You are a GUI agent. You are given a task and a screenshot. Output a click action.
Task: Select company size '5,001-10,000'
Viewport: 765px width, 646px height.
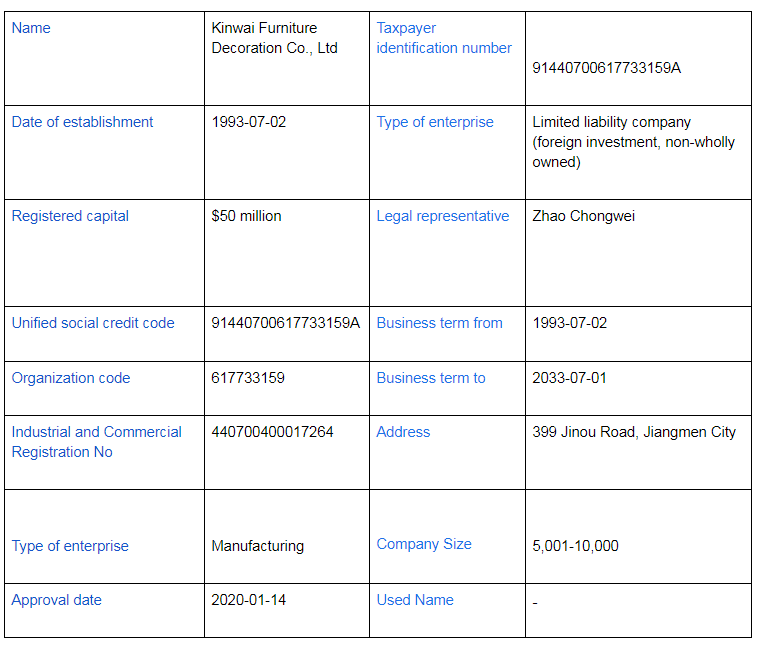click(575, 546)
